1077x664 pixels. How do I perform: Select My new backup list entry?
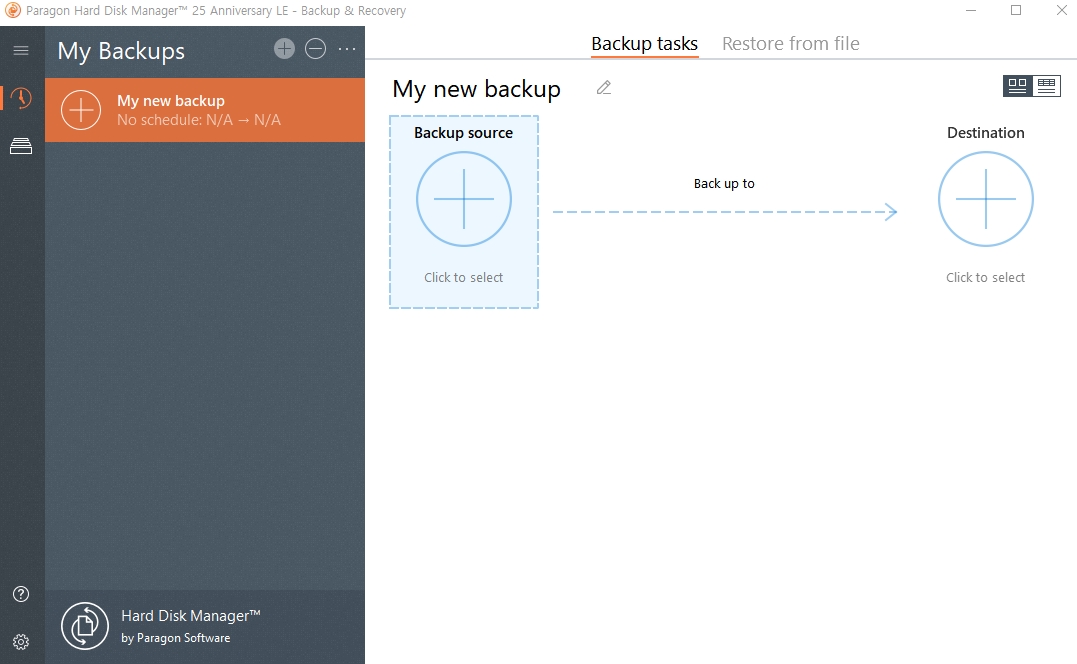[205, 110]
